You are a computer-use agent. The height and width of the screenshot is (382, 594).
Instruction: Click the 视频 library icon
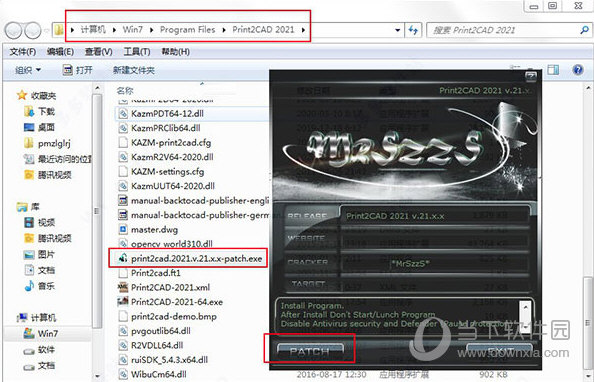(x=29, y=222)
